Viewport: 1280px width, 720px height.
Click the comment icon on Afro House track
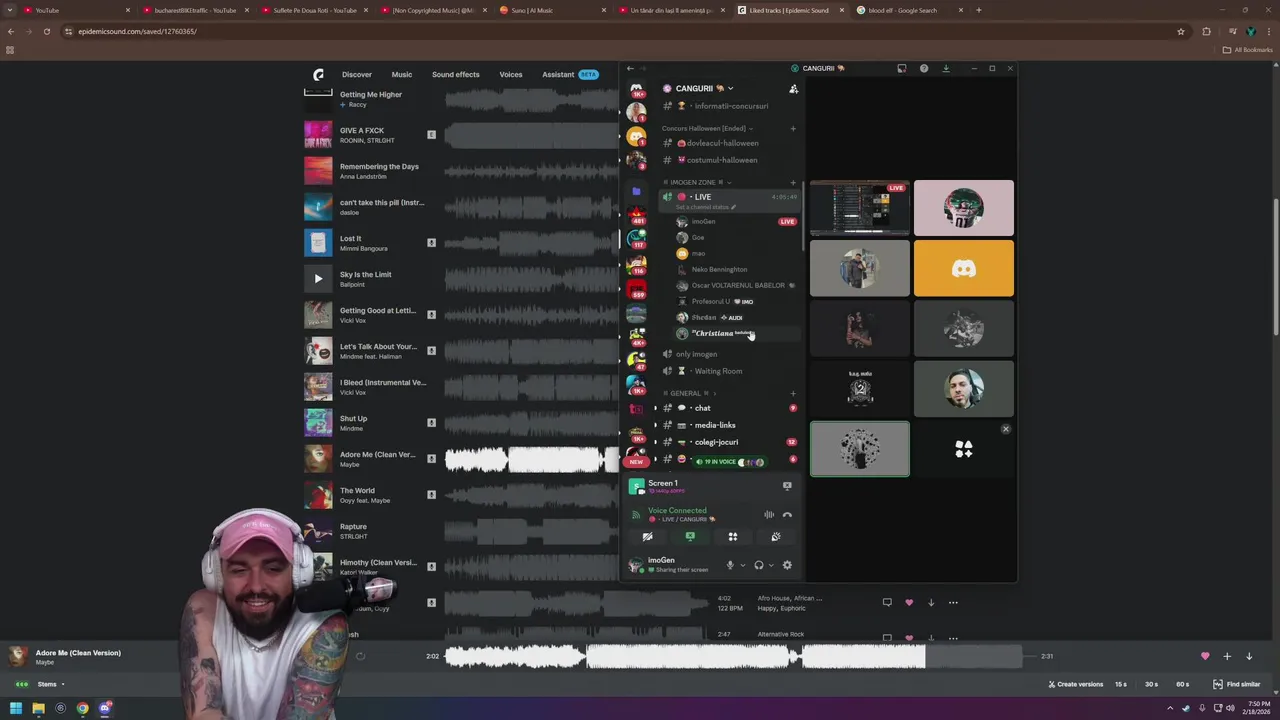887,602
